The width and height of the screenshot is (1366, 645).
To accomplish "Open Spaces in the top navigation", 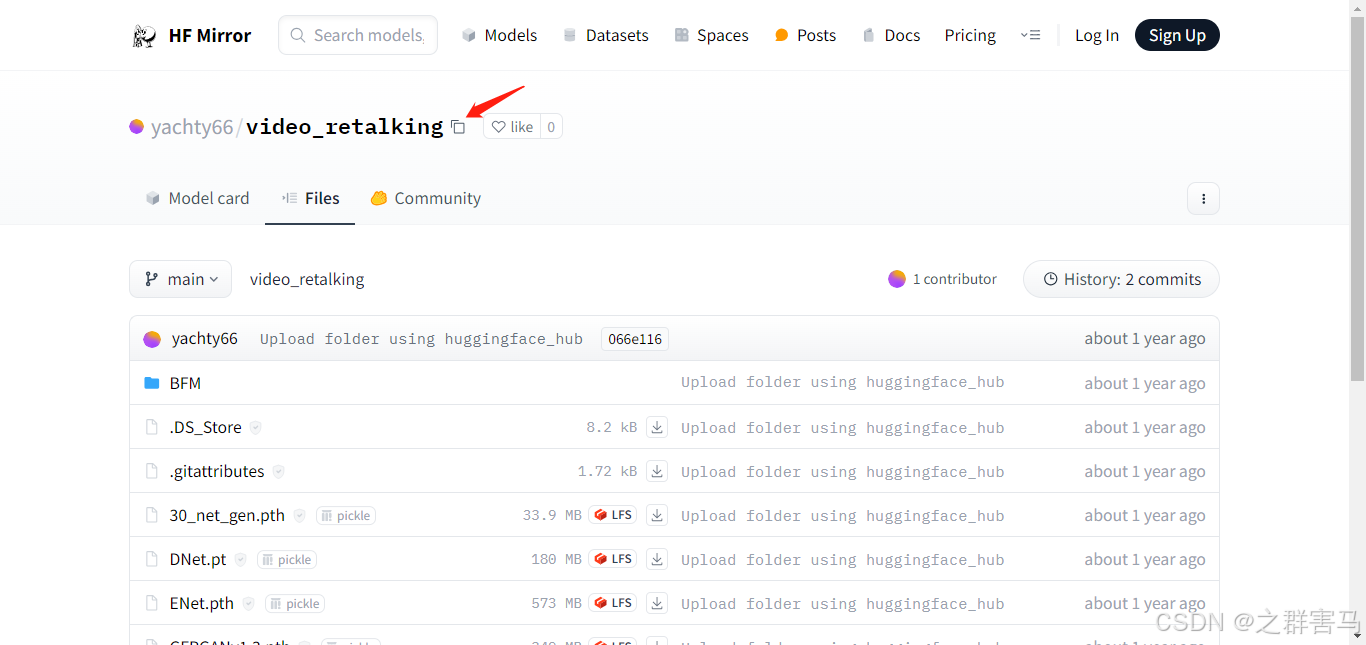I will pyautogui.click(x=711, y=35).
